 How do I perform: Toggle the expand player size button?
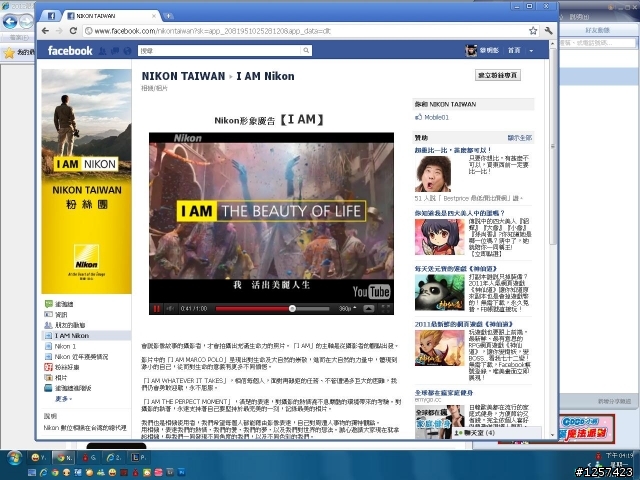[x=369, y=309]
